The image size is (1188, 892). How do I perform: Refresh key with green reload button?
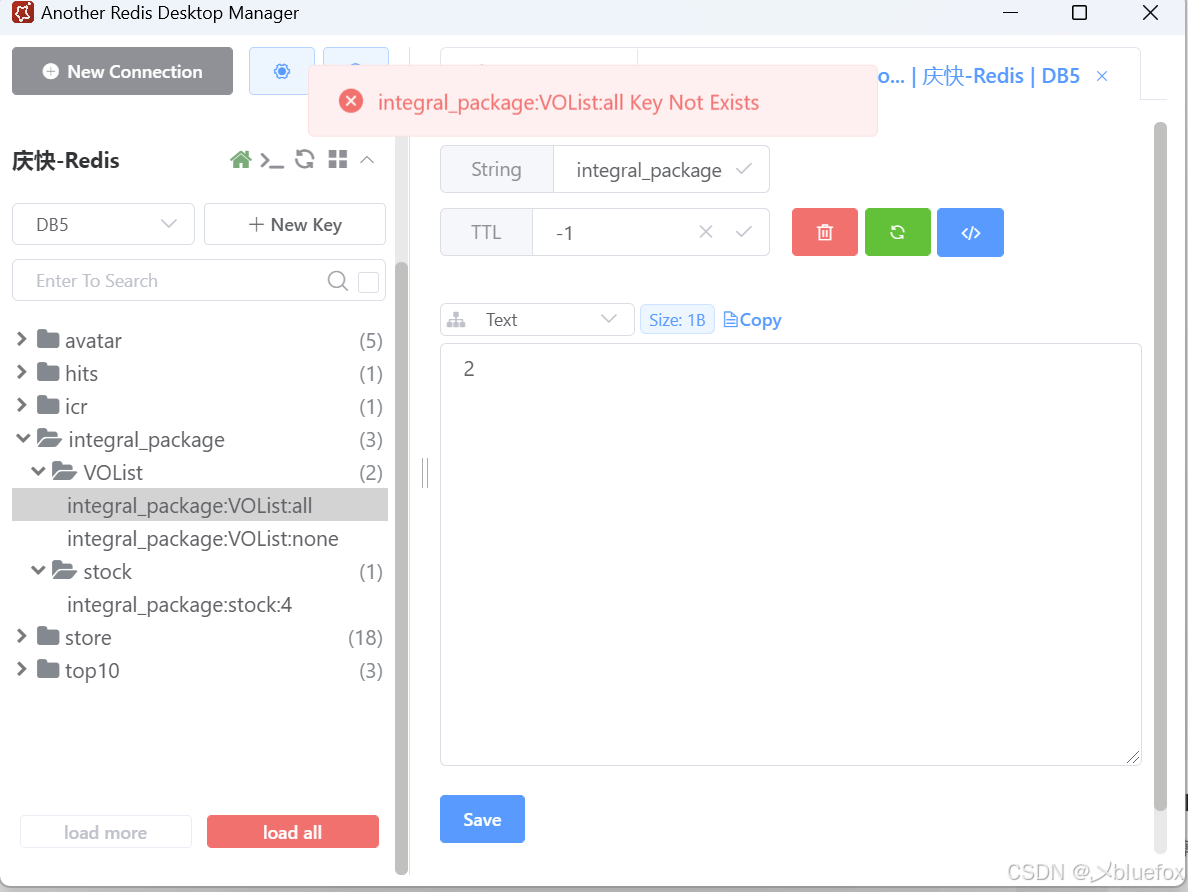click(898, 232)
